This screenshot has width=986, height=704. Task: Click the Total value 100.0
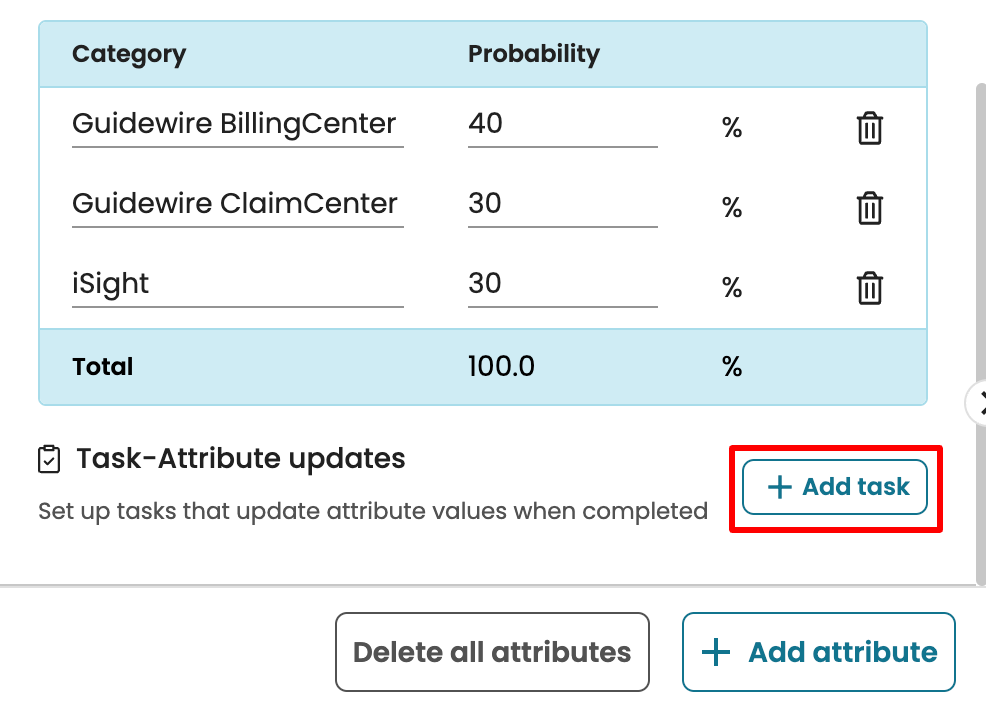pyautogui.click(x=501, y=367)
